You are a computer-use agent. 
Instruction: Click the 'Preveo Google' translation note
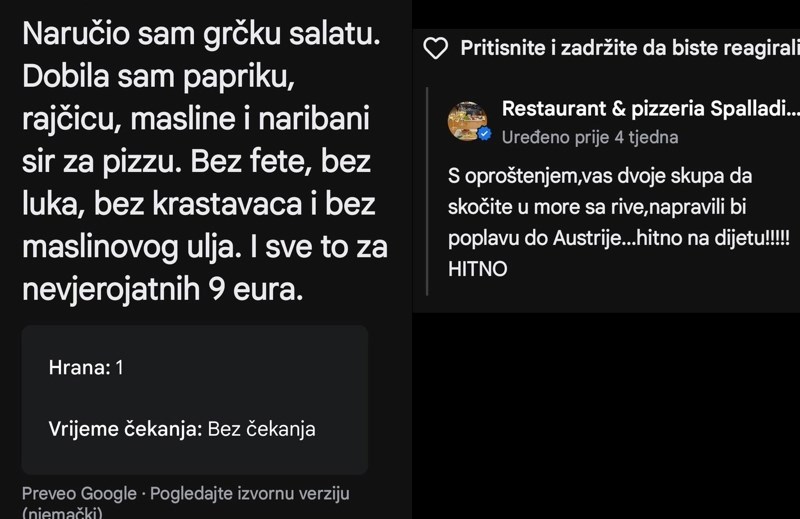pyautogui.click(x=79, y=494)
